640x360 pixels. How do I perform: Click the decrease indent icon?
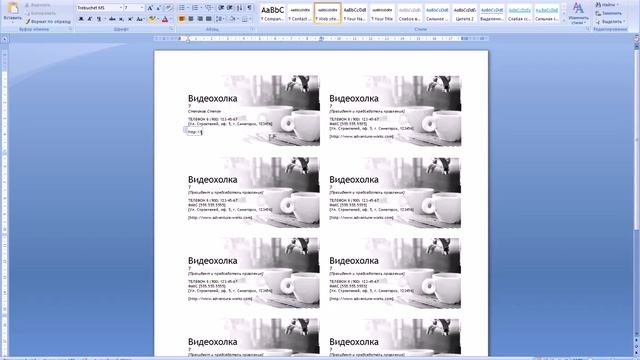pos(221,8)
